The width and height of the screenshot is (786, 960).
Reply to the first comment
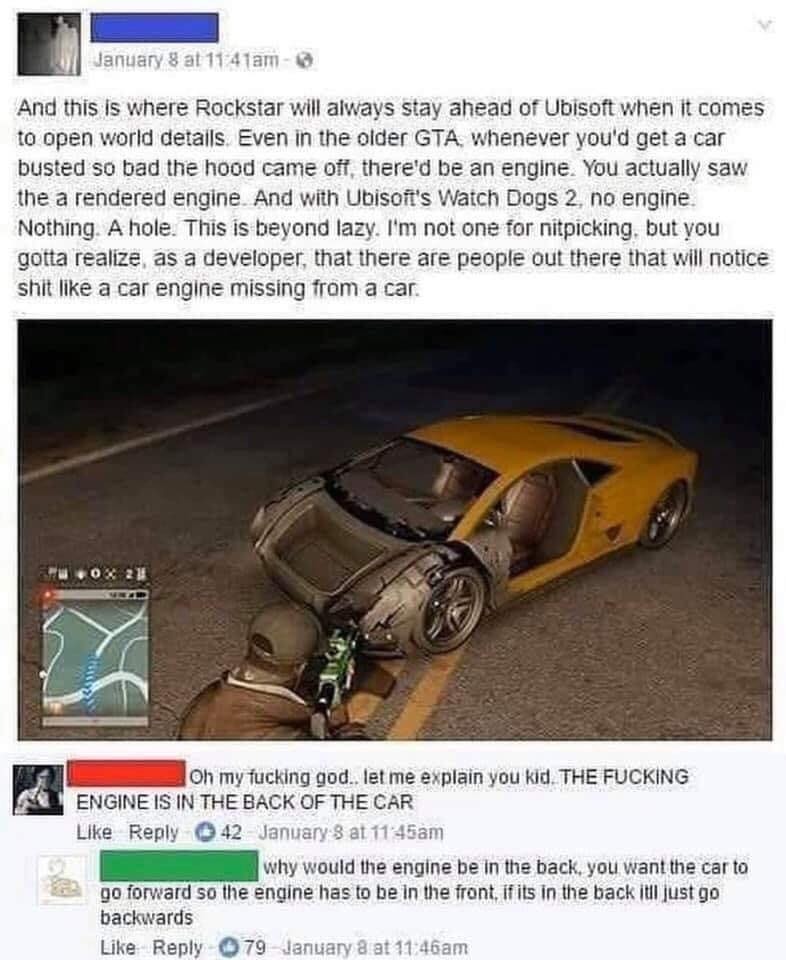(x=154, y=832)
